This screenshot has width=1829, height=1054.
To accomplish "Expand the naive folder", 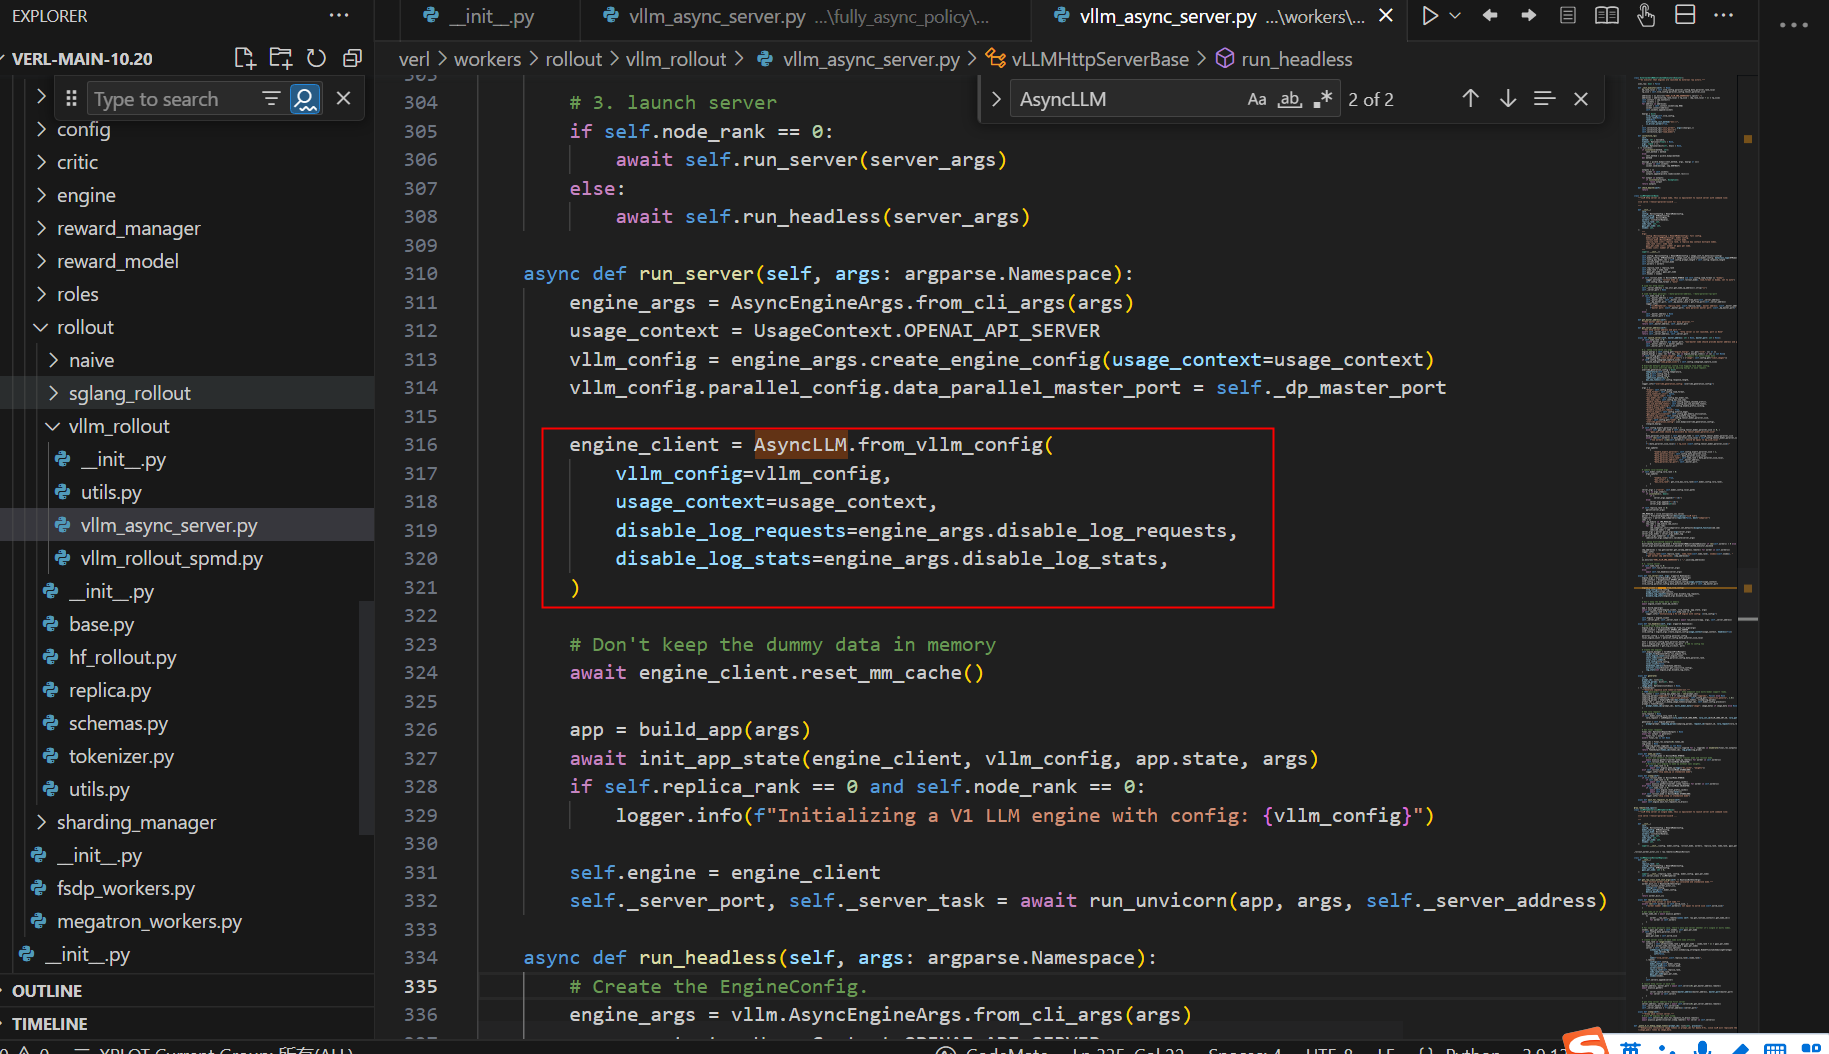I will pyautogui.click(x=53, y=360).
